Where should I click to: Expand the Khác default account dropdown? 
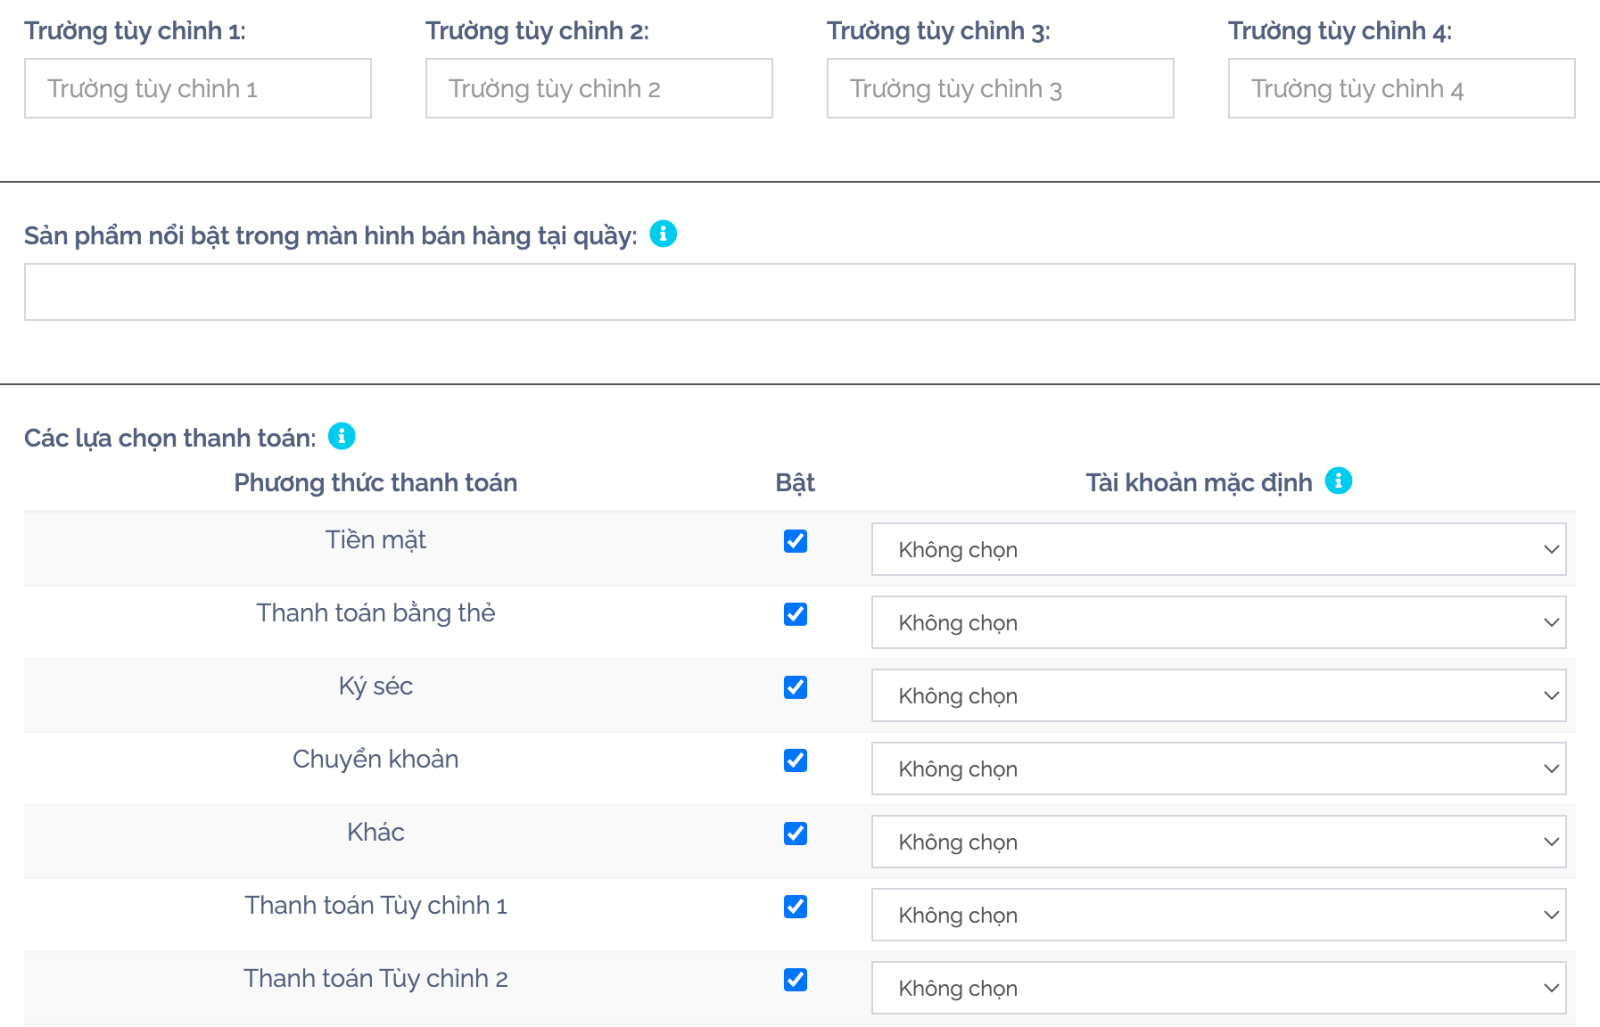tap(1218, 842)
